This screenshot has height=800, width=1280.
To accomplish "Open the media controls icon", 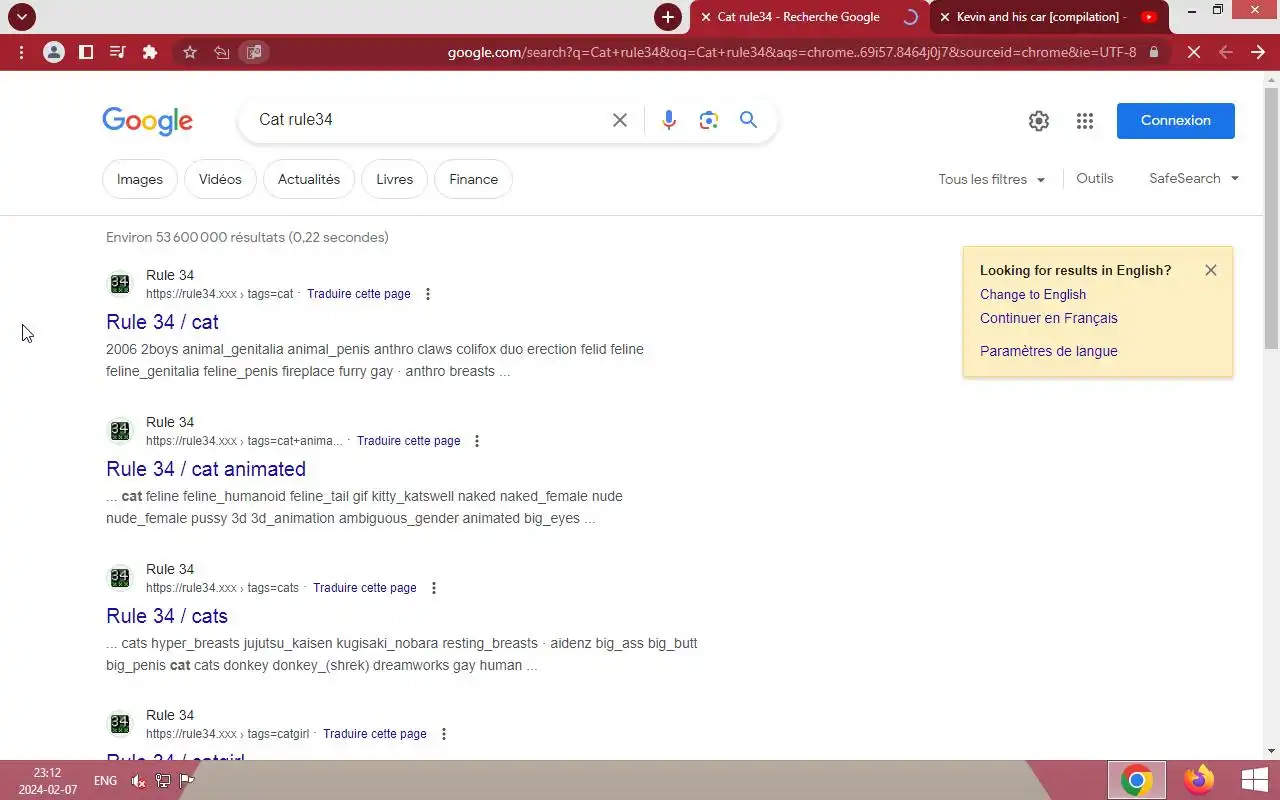I will pos(117,52).
